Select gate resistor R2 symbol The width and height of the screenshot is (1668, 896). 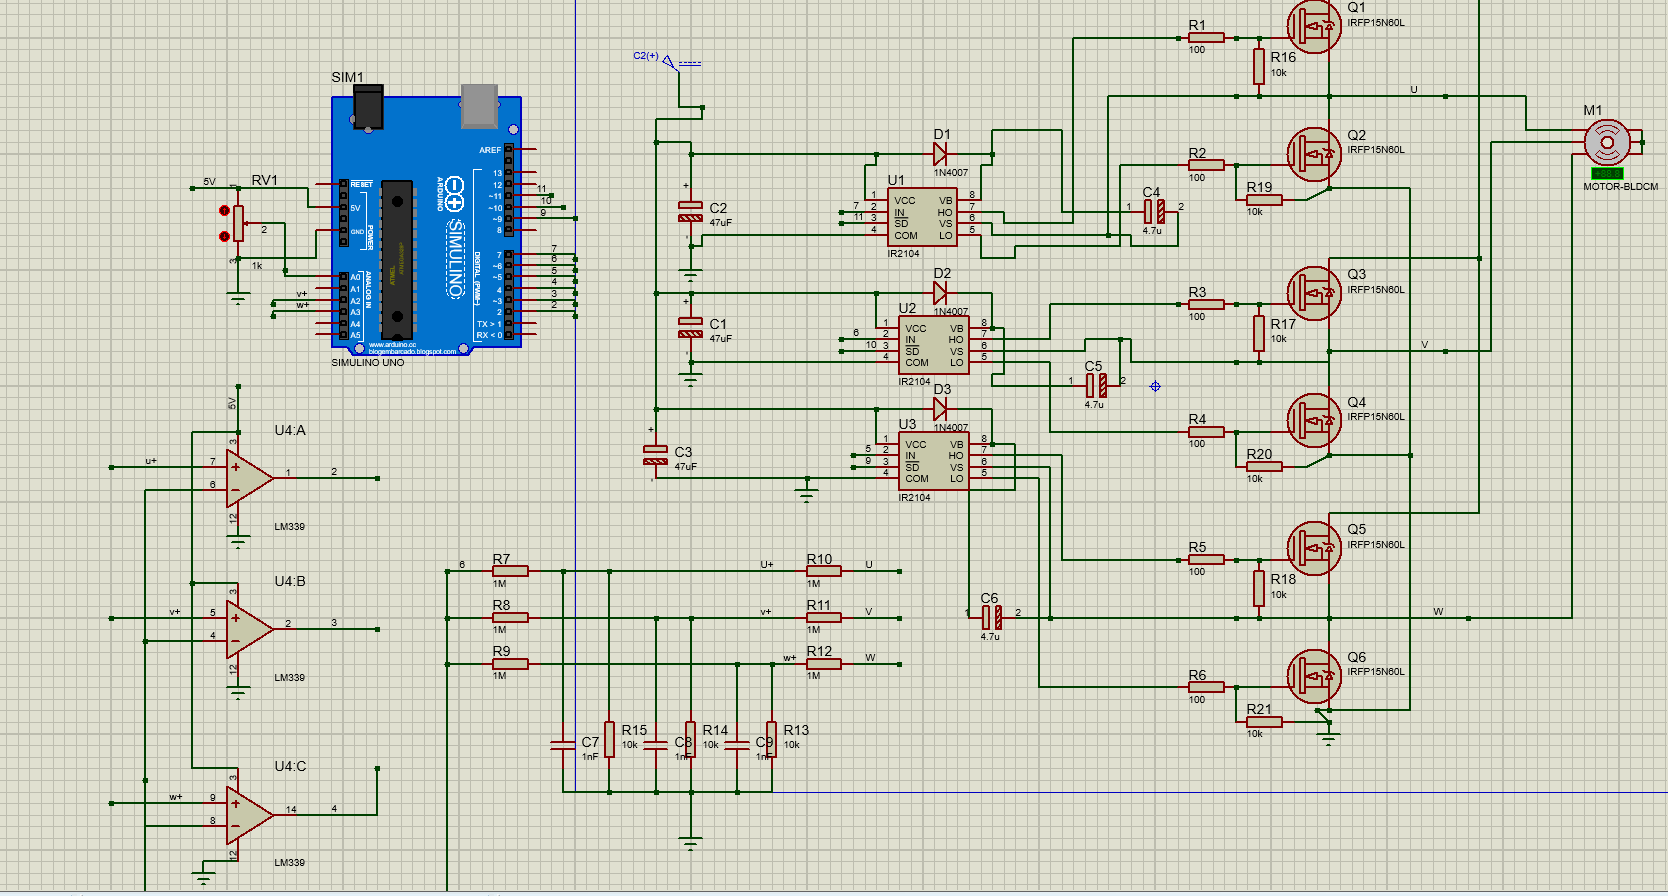coord(1206,165)
